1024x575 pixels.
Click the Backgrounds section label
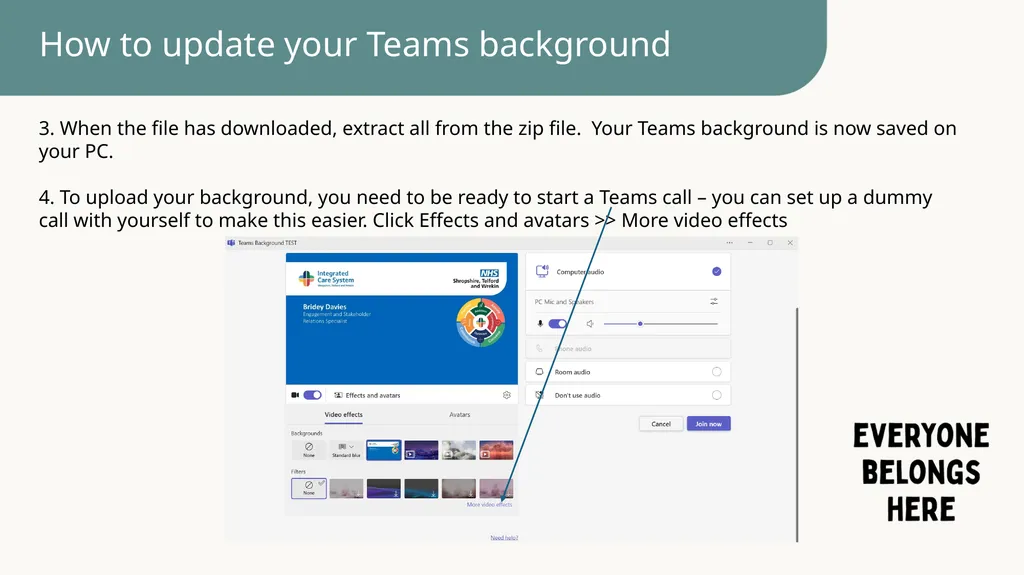pos(307,433)
